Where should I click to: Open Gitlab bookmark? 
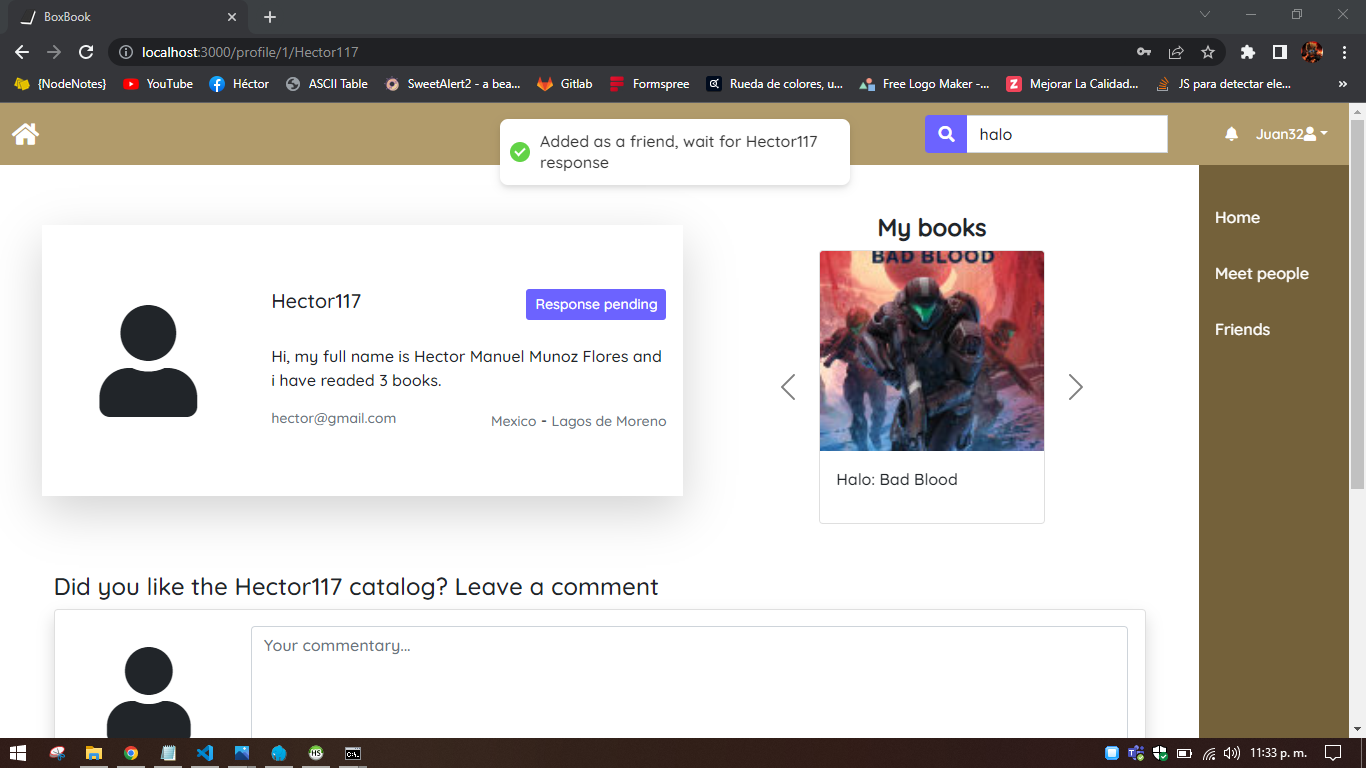[565, 84]
